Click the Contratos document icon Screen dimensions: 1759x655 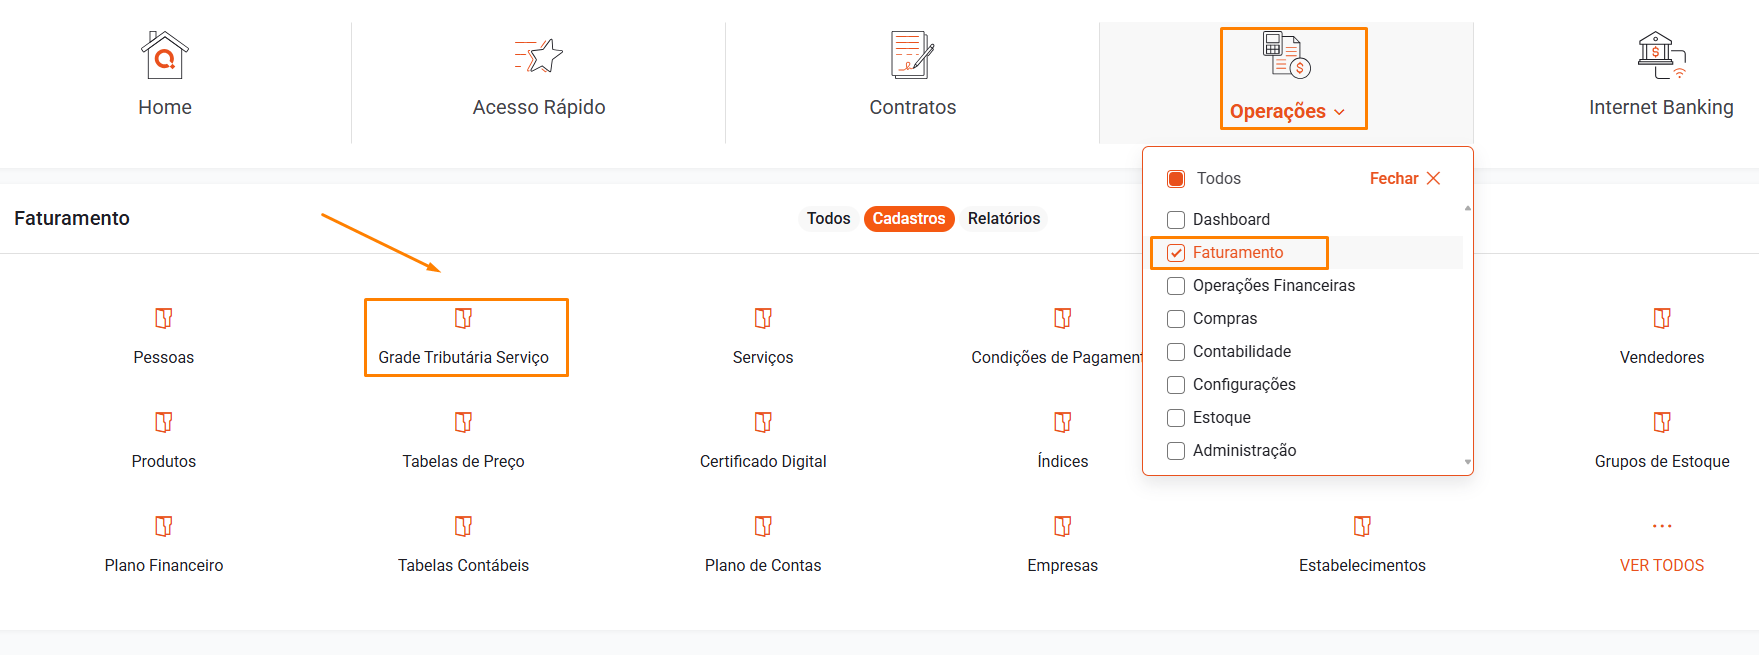912,56
